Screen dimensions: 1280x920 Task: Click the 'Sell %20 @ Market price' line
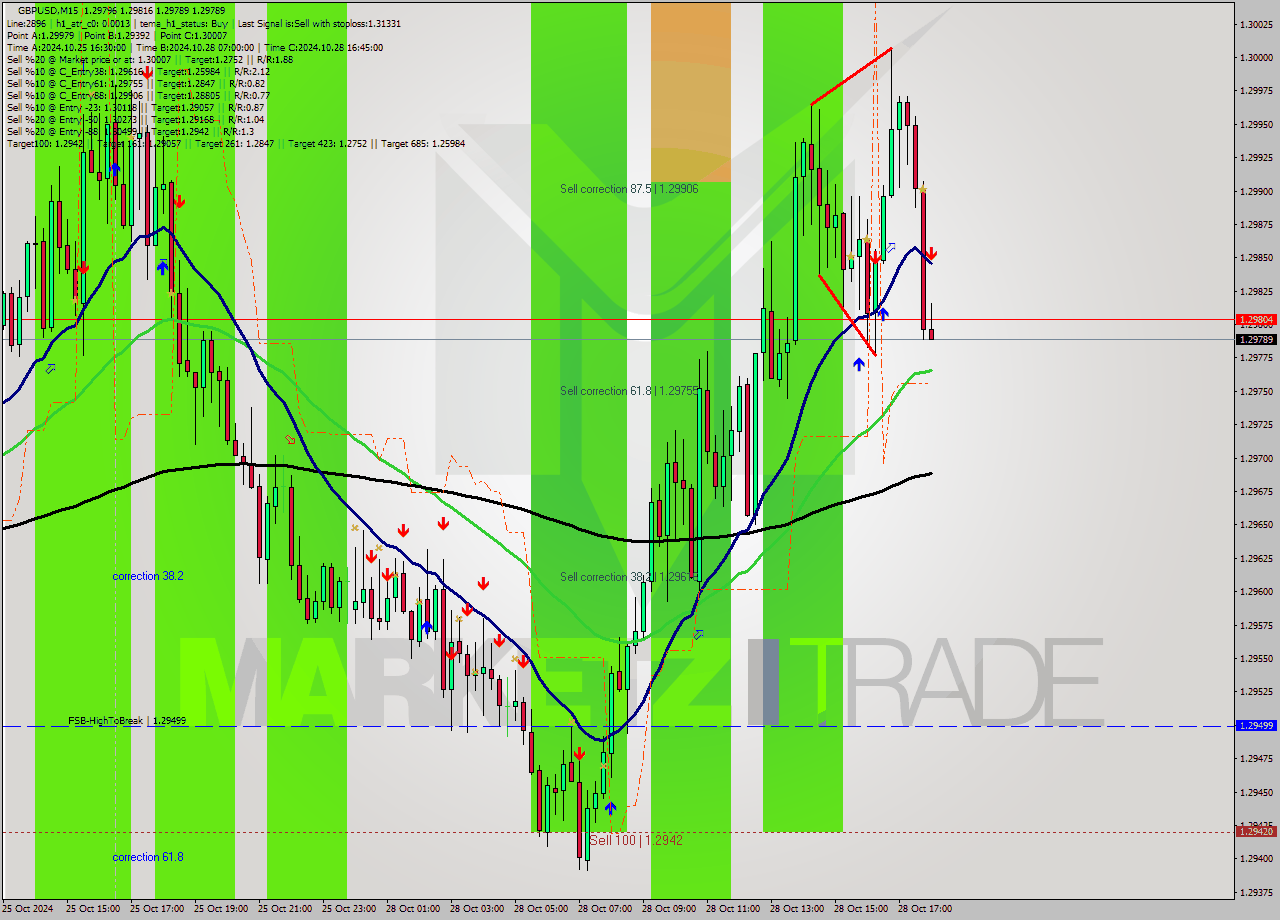coord(150,59)
